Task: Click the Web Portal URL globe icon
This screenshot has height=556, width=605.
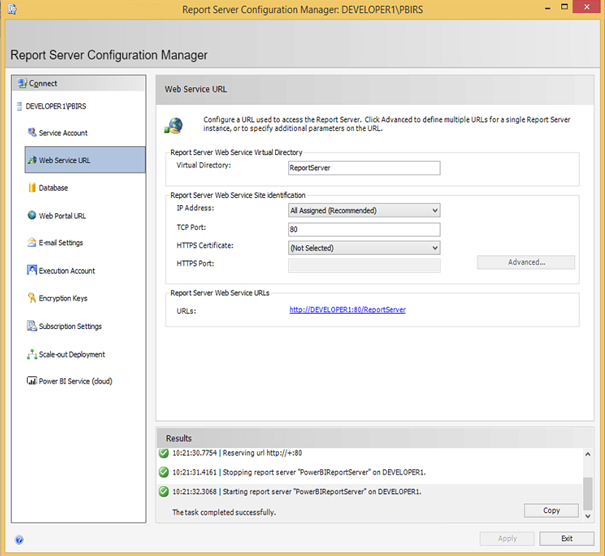Action: [x=32, y=215]
